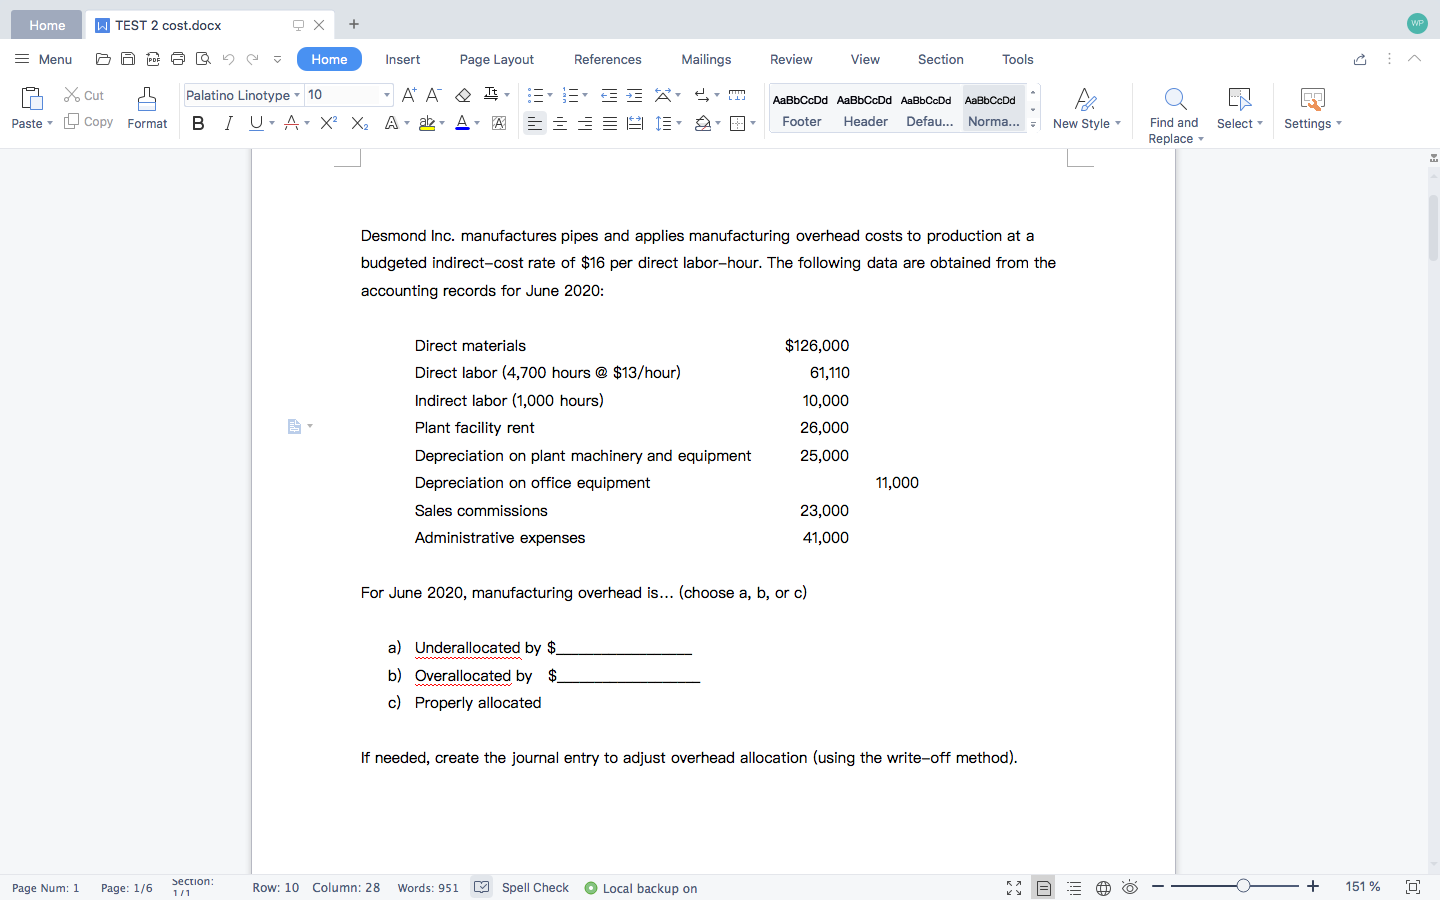The height and width of the screenshot is (900, 1440).
Task: Enter full screen mode from status bar
Action: tap(1014, 887)
